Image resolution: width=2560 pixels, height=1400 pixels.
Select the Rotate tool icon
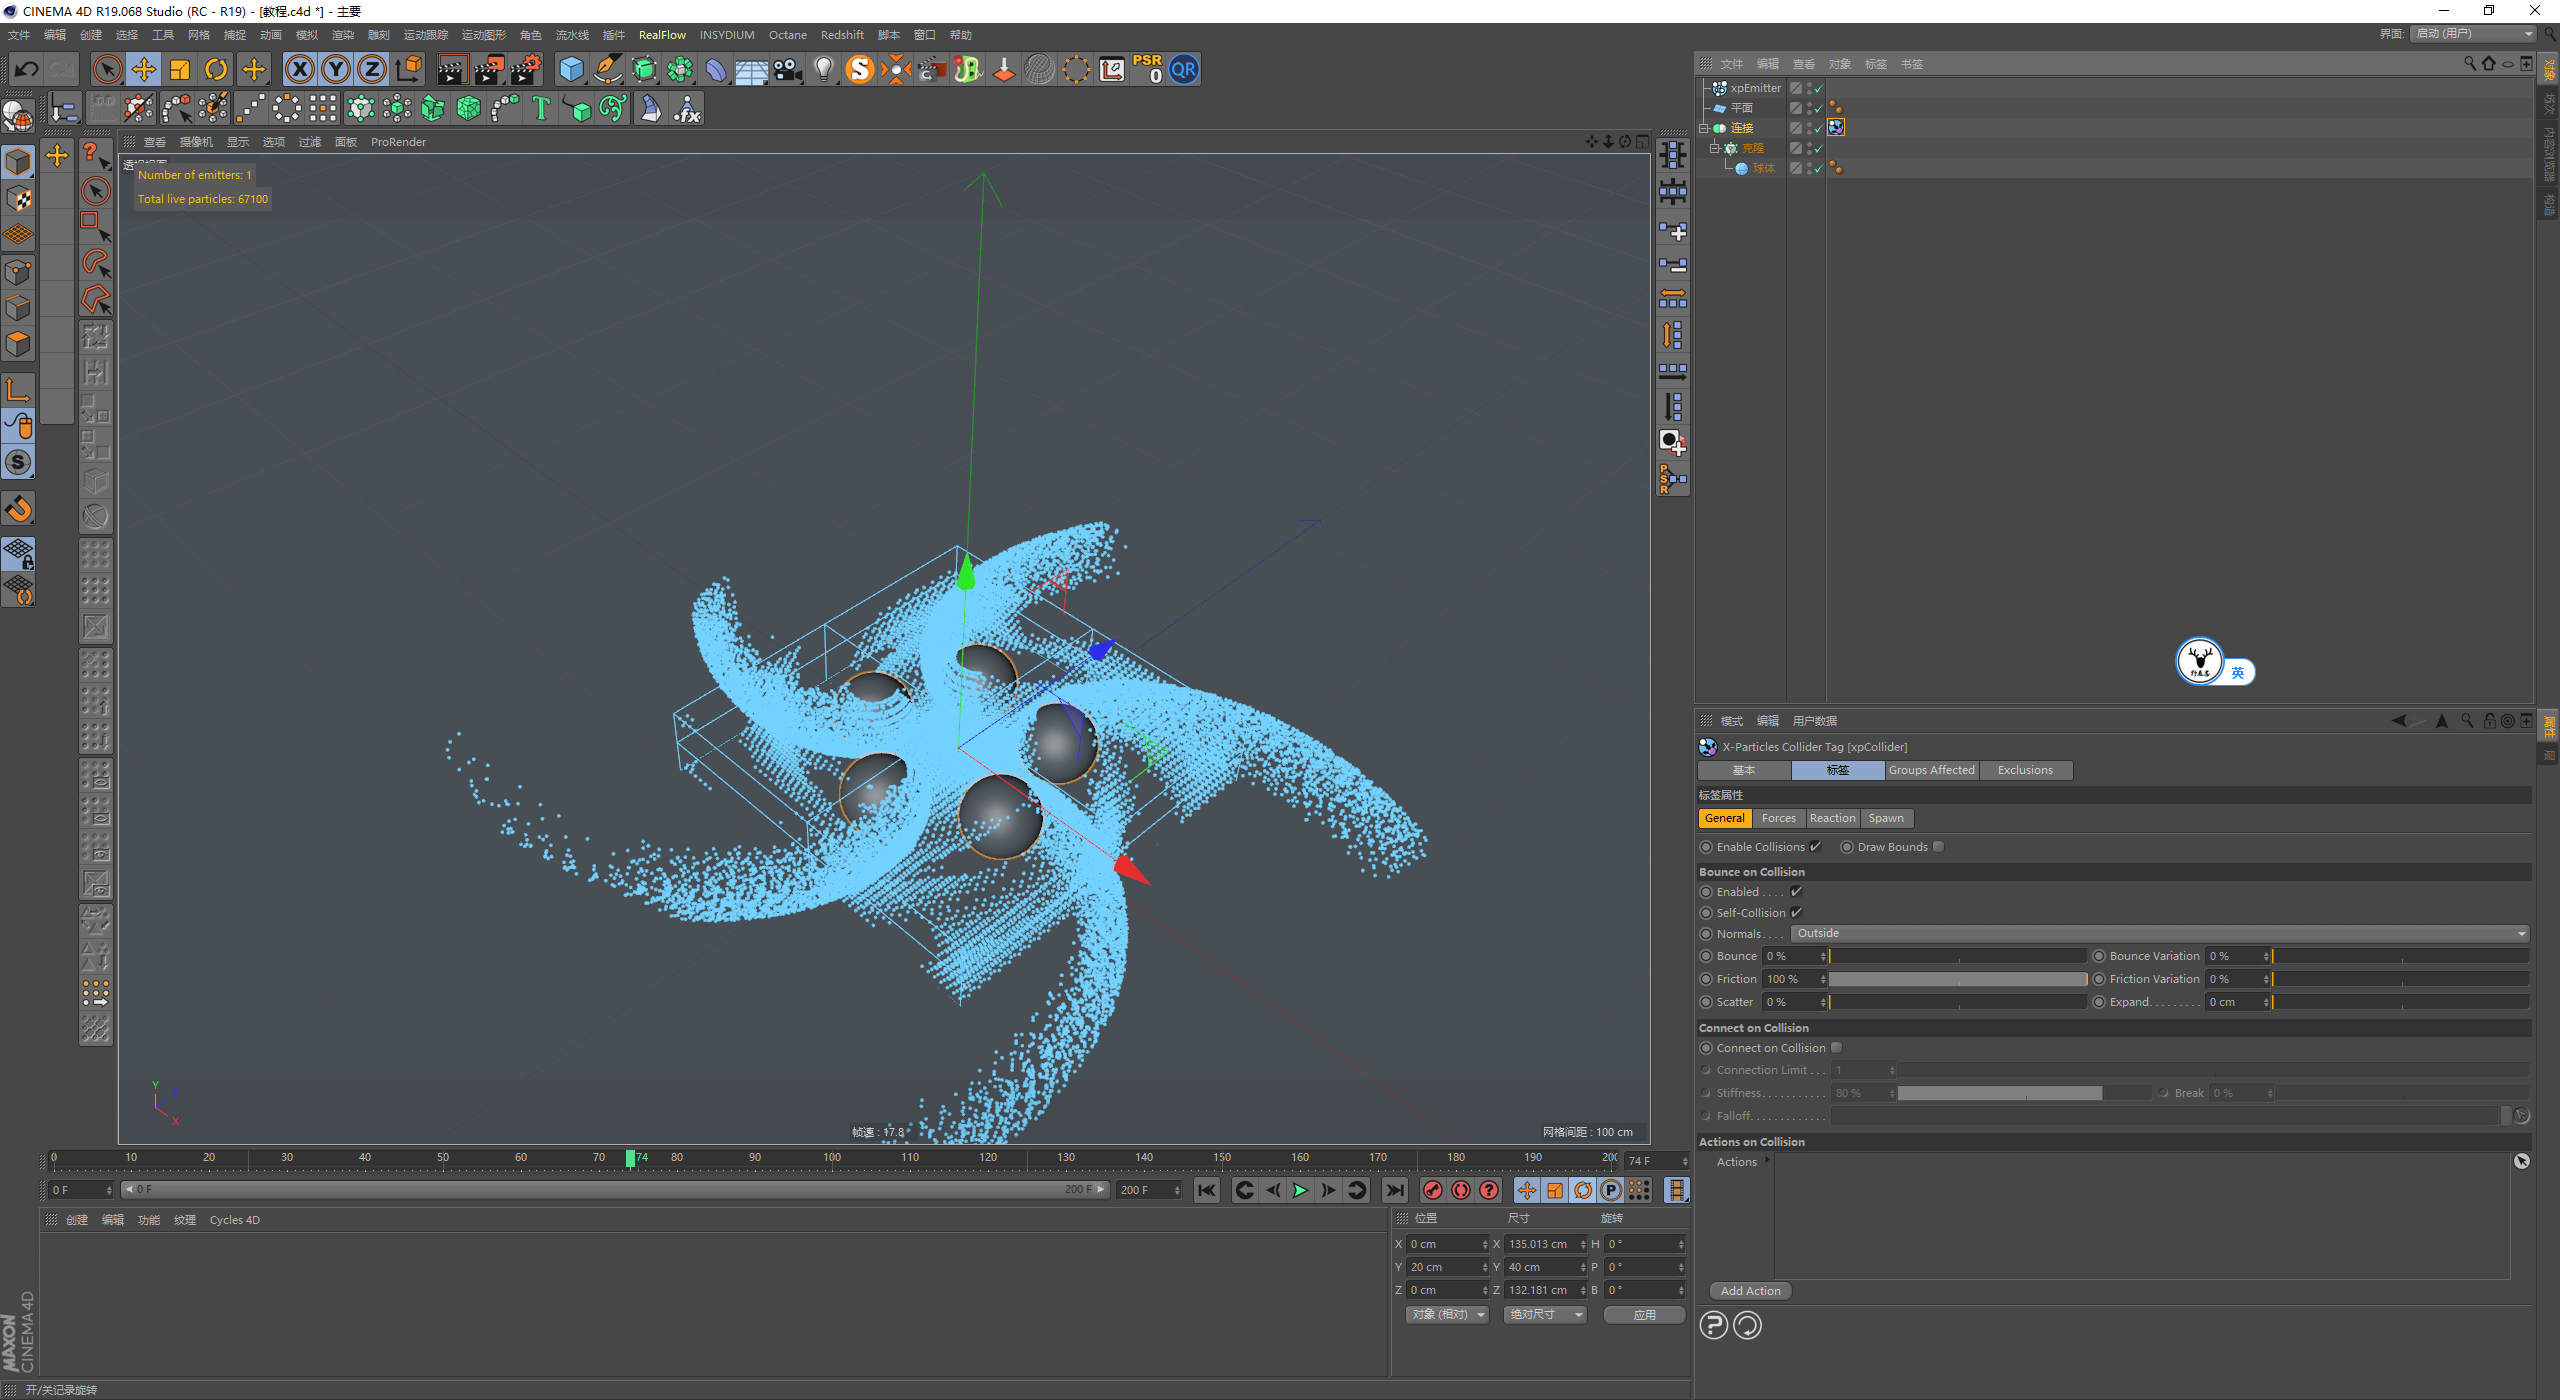(216, 70)
